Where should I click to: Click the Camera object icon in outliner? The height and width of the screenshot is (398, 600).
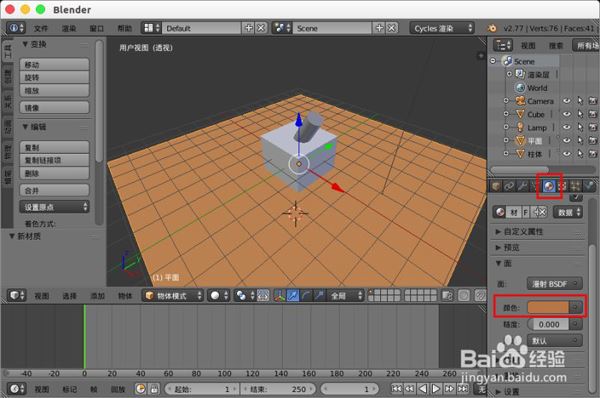click(520, 101)
